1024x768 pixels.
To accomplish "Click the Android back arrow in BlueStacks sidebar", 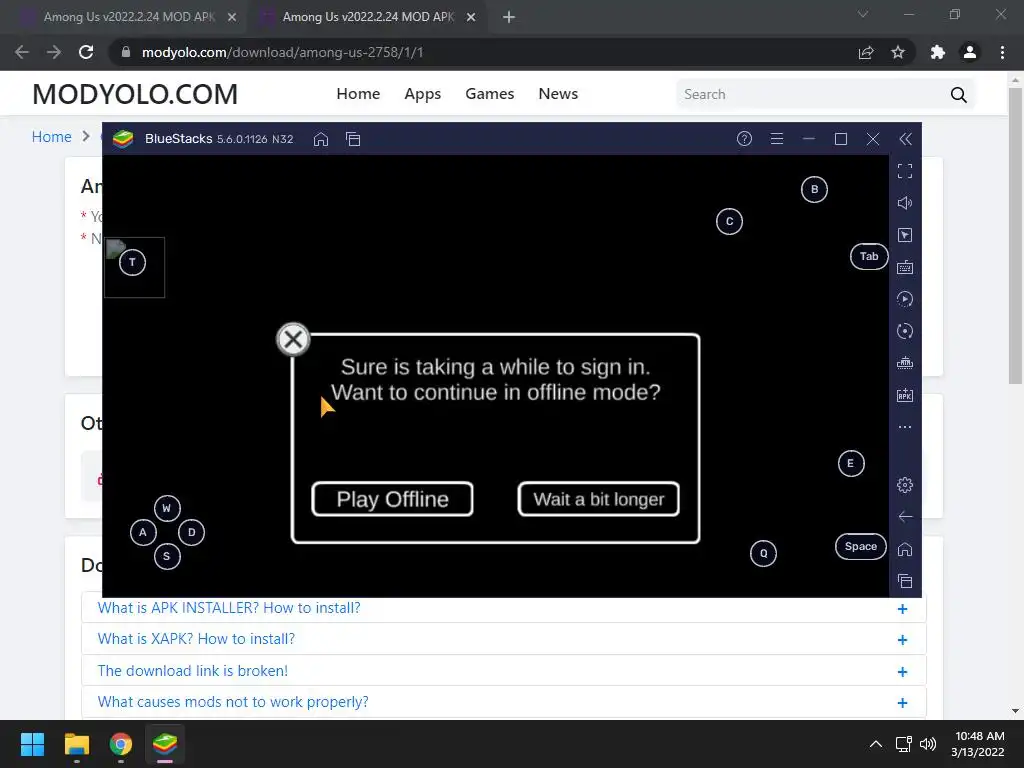I will 904,517.
